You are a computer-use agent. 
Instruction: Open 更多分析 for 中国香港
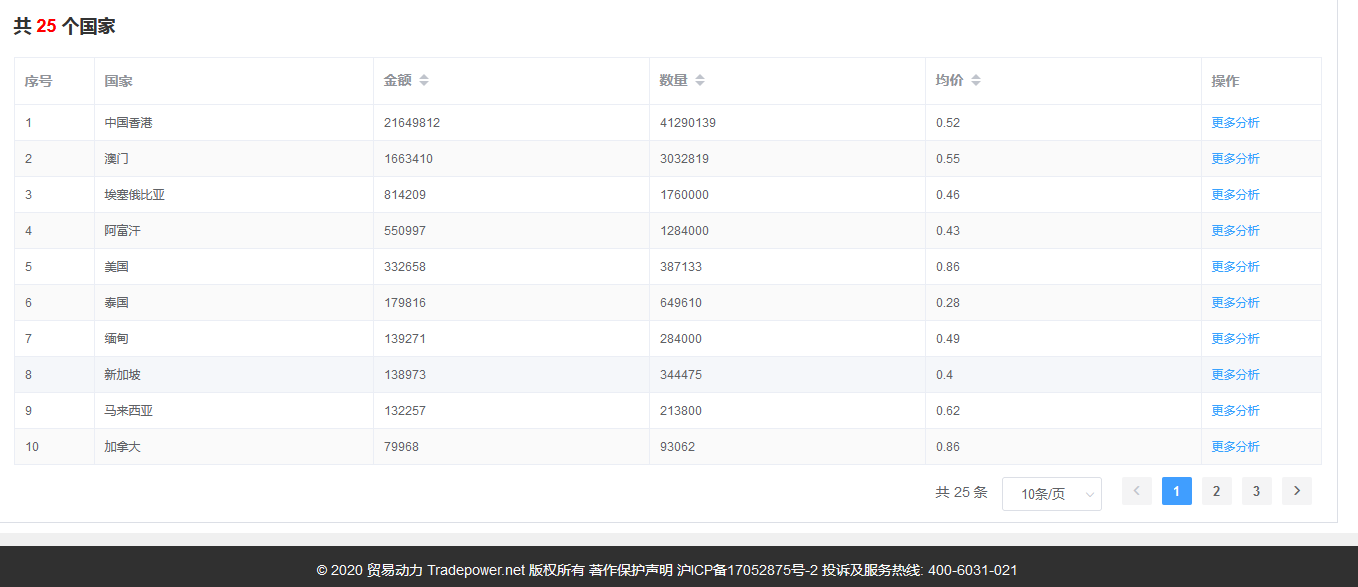pyautogui.click(x=1236, y=122)
